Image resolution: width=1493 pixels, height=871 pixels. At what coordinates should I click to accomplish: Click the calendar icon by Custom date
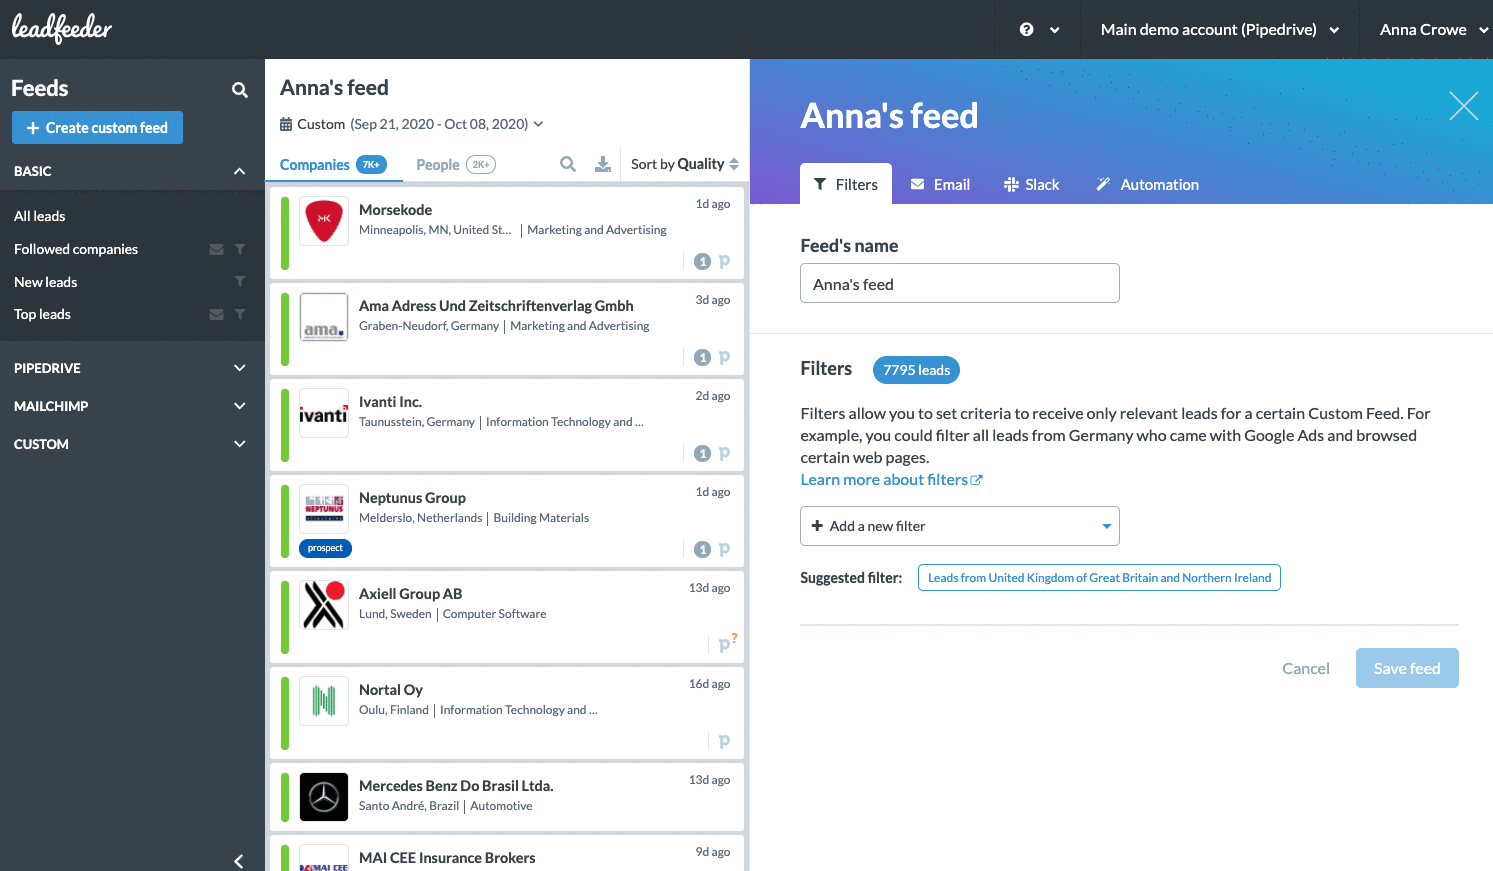286,124
